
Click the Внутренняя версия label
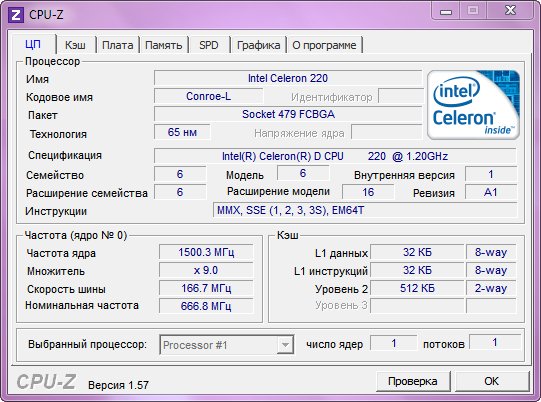404,175
